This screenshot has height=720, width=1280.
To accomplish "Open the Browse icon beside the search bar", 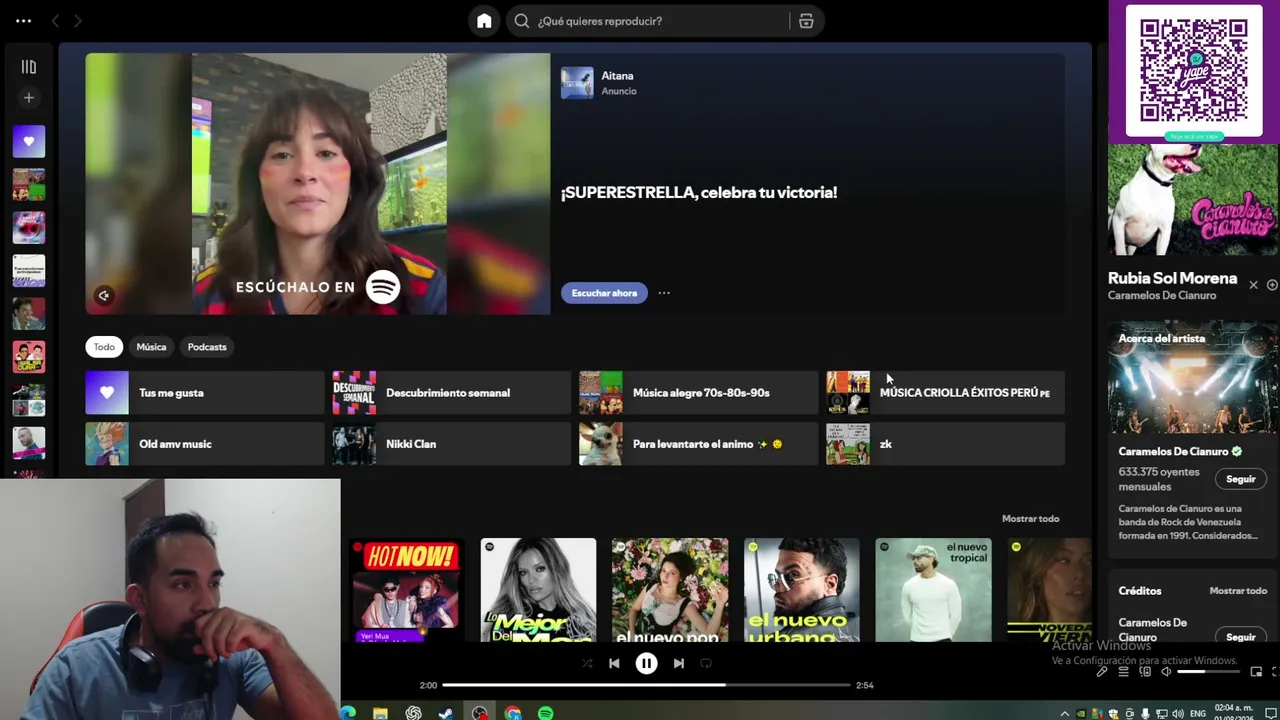I will tap(806, 21).
